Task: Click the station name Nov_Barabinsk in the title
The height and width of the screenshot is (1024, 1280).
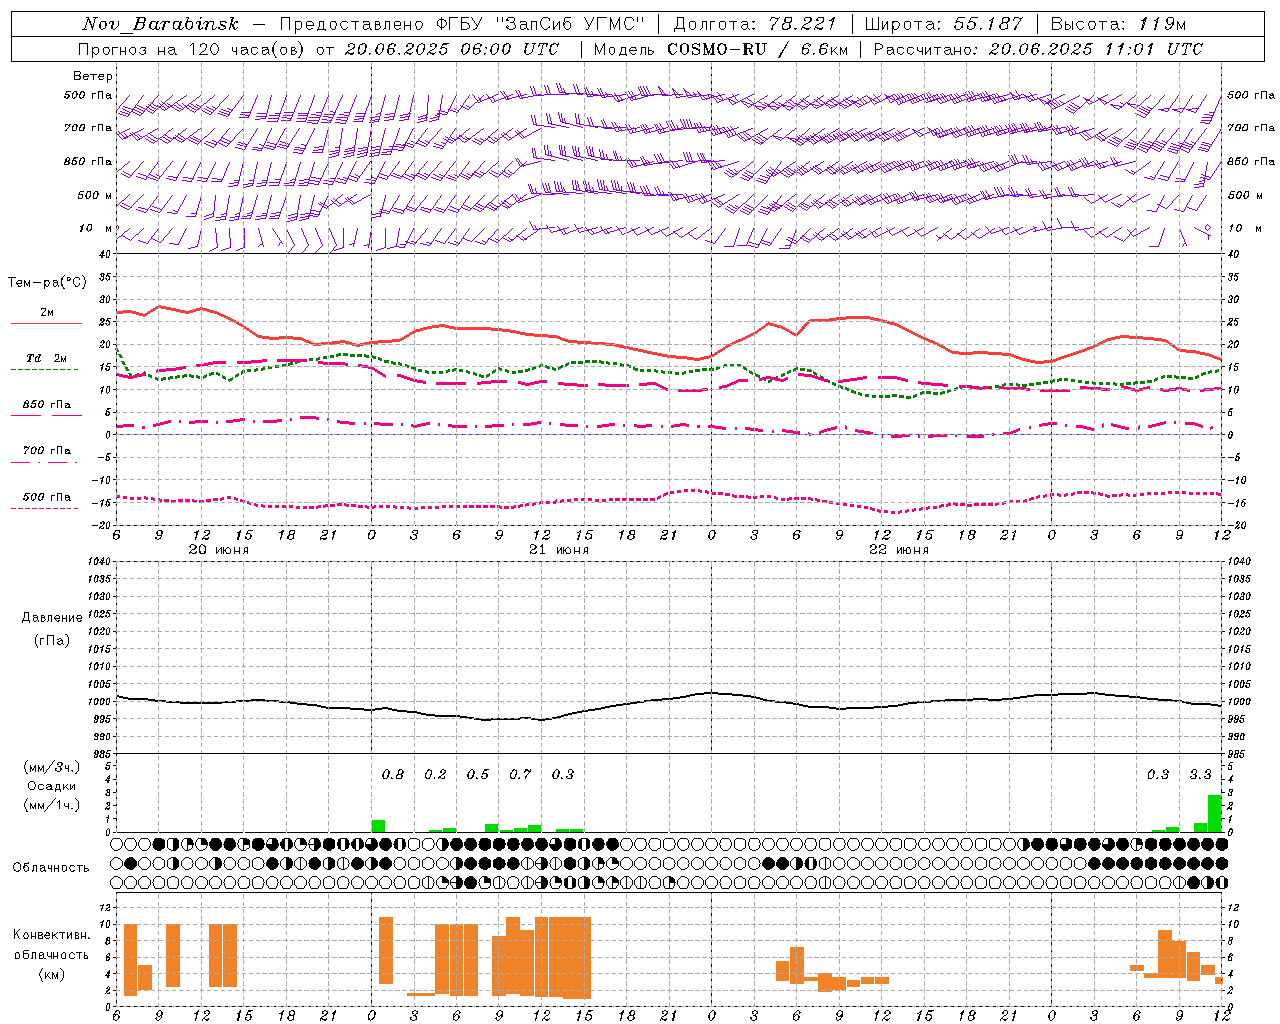Action: (161, 24)
